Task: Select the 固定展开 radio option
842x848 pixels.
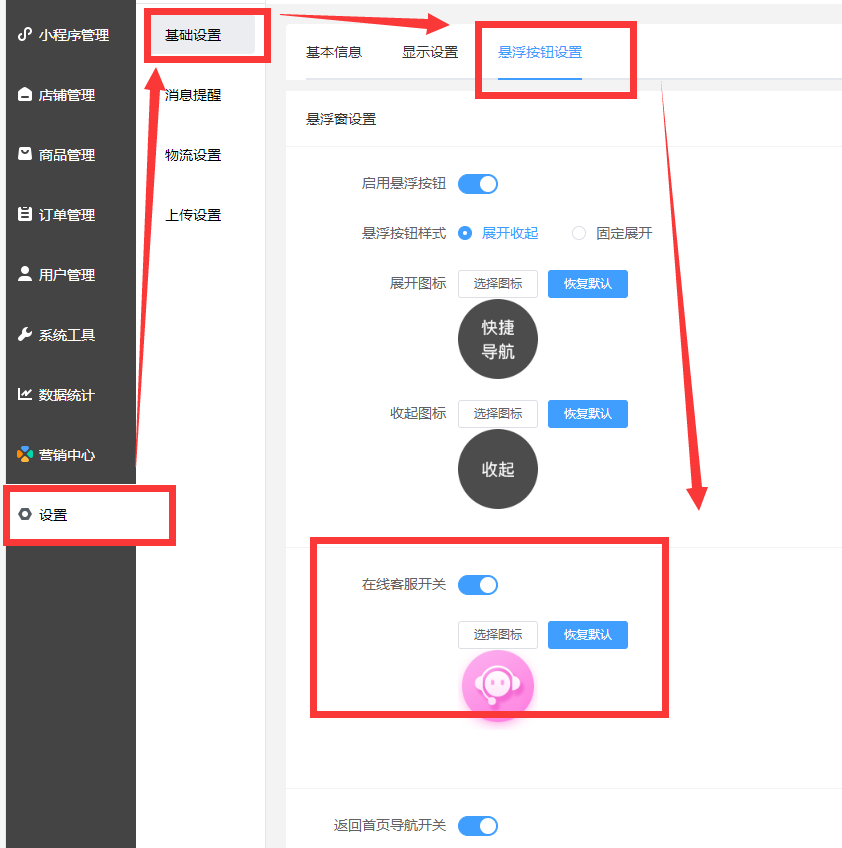Action: coord(612,233)
